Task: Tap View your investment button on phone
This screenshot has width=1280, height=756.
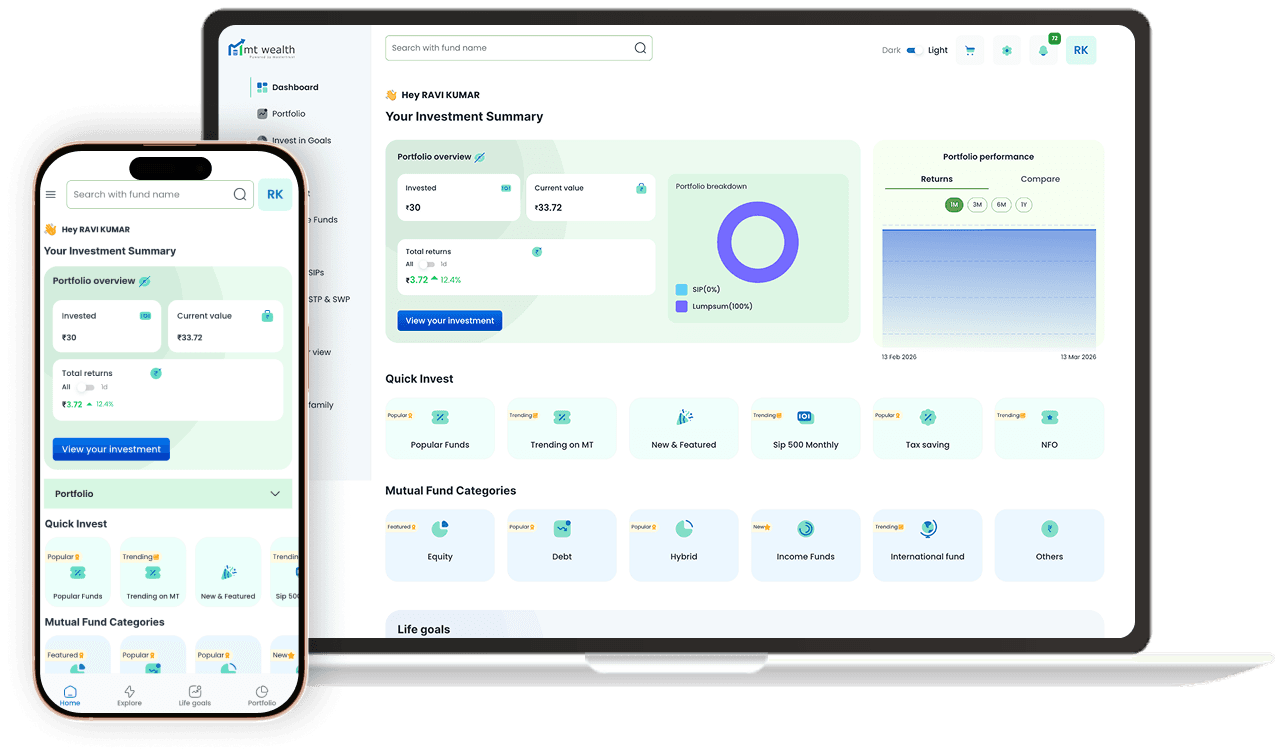Action: click(x=111, y=449)
